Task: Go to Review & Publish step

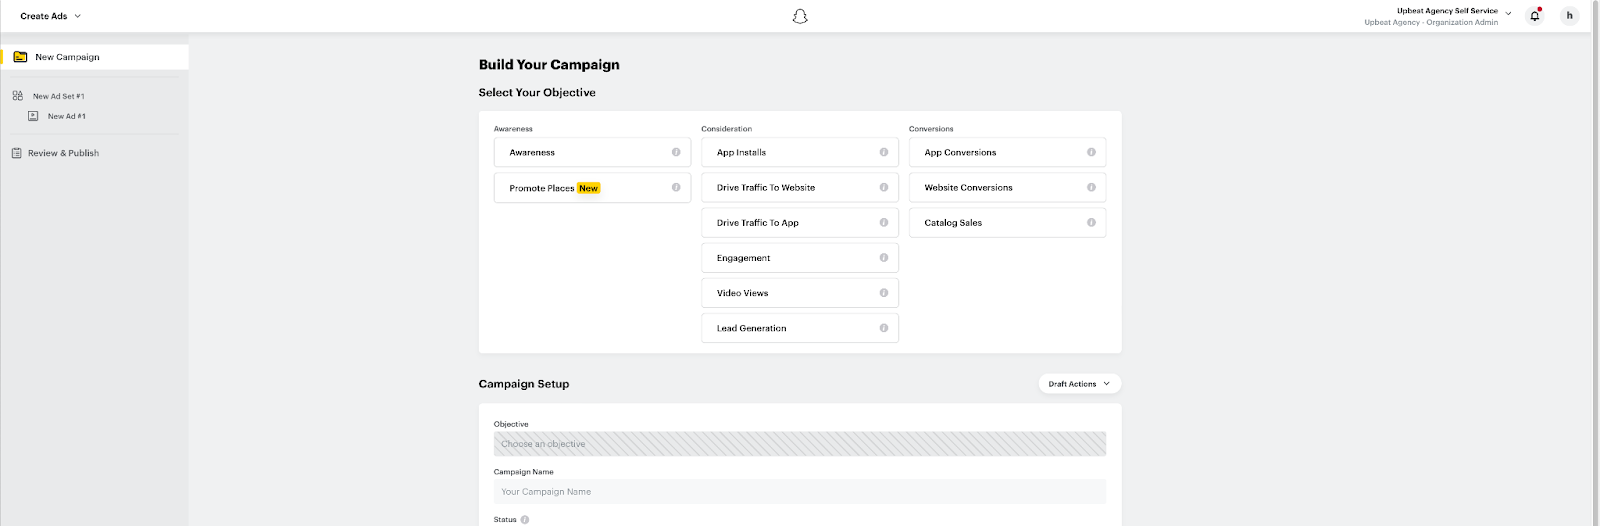Action: click(x=63, y=153)
